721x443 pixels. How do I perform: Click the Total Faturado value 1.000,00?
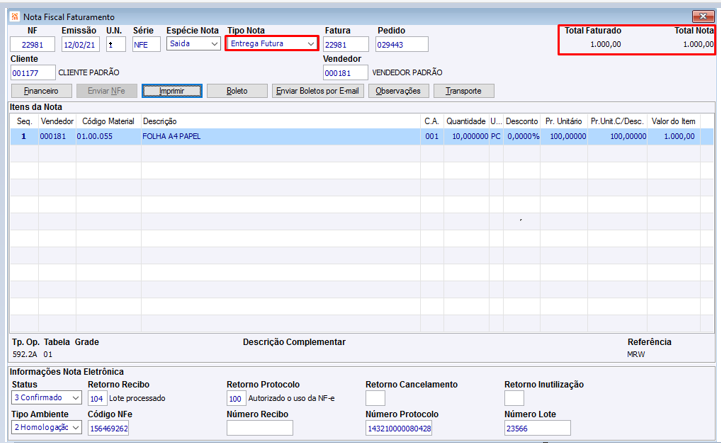pos(606,44)
